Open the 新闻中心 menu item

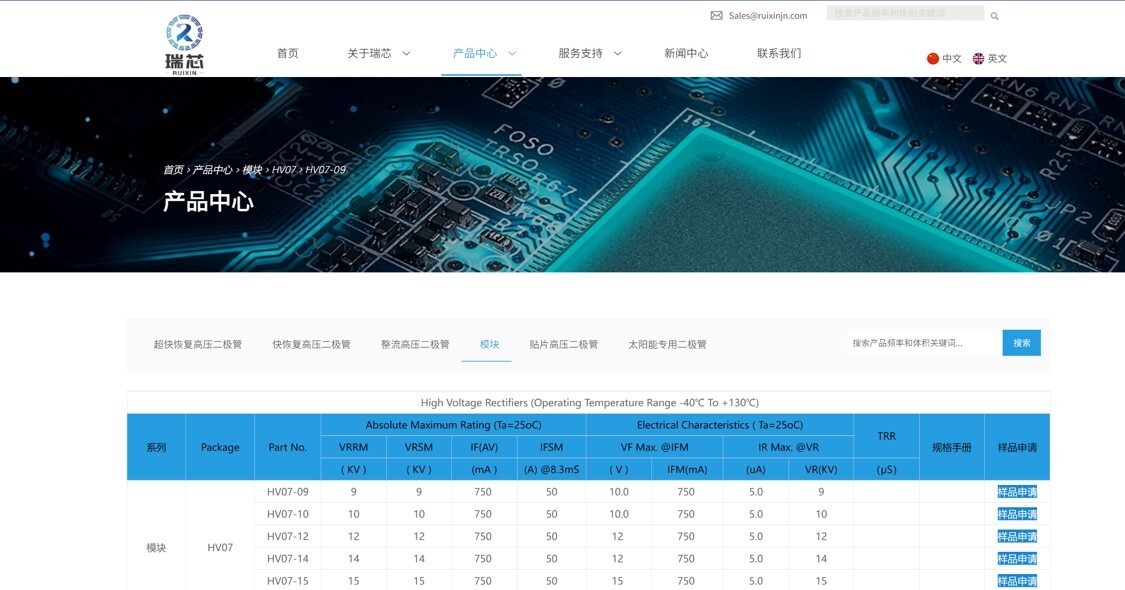click(x=686, y=54)
